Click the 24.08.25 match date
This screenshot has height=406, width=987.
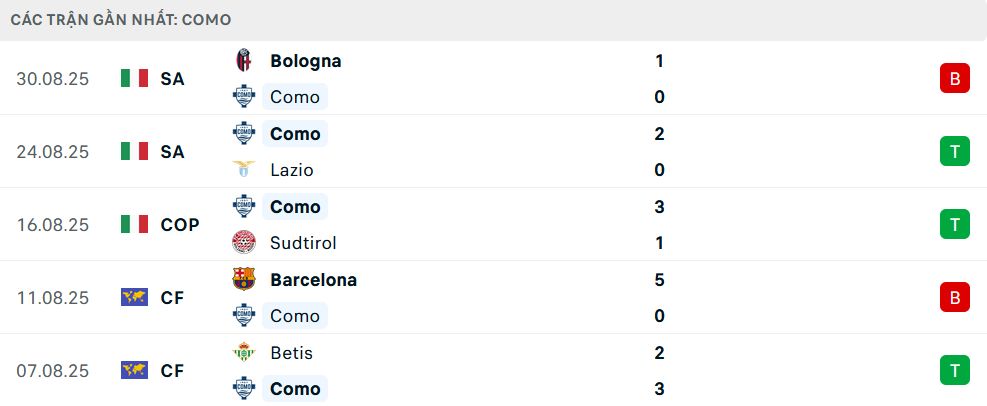point(53,151)
